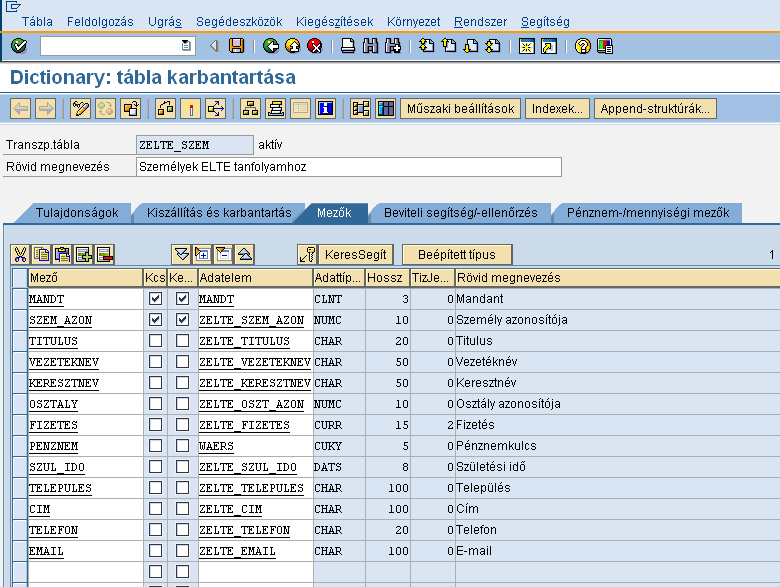
Task: Click the Insert row icon
Action: click(84, 255)
